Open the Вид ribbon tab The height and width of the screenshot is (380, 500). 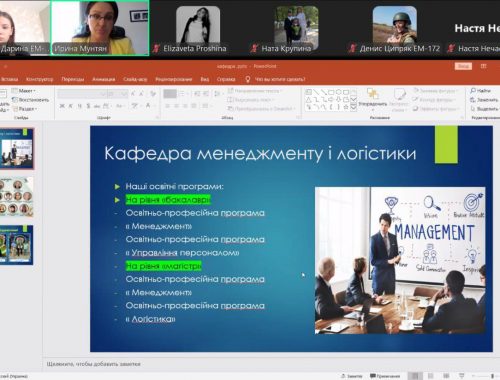click(x=205, y=79)
